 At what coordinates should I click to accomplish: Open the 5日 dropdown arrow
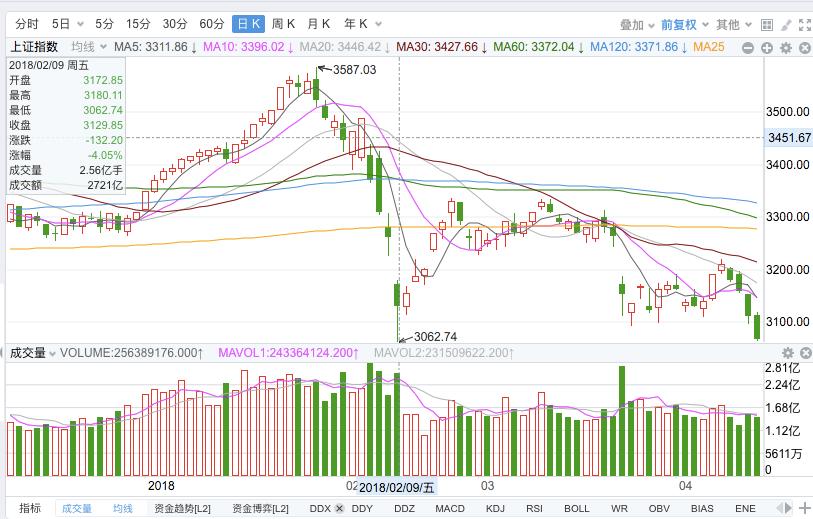[80, 24]
